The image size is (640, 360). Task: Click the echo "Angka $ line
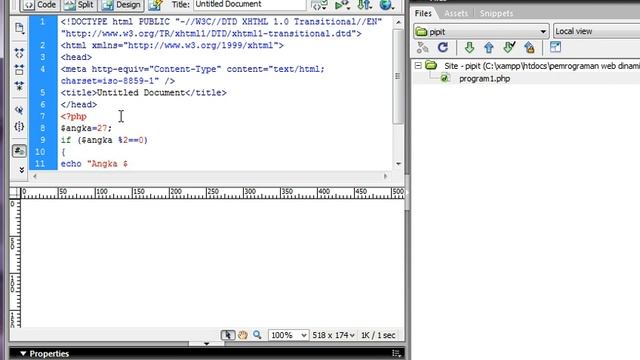pyautogui.click(x=94, y=164)
